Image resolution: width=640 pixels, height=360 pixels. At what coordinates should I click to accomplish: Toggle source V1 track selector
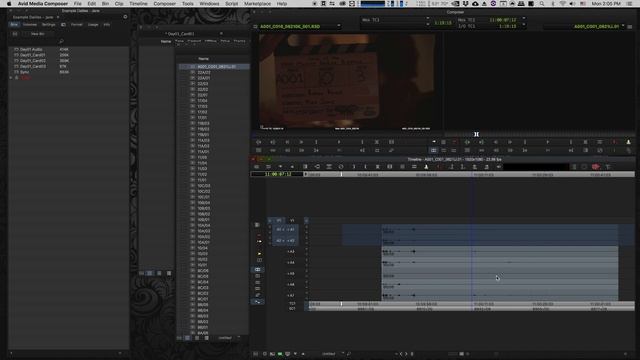coord(279,220)
